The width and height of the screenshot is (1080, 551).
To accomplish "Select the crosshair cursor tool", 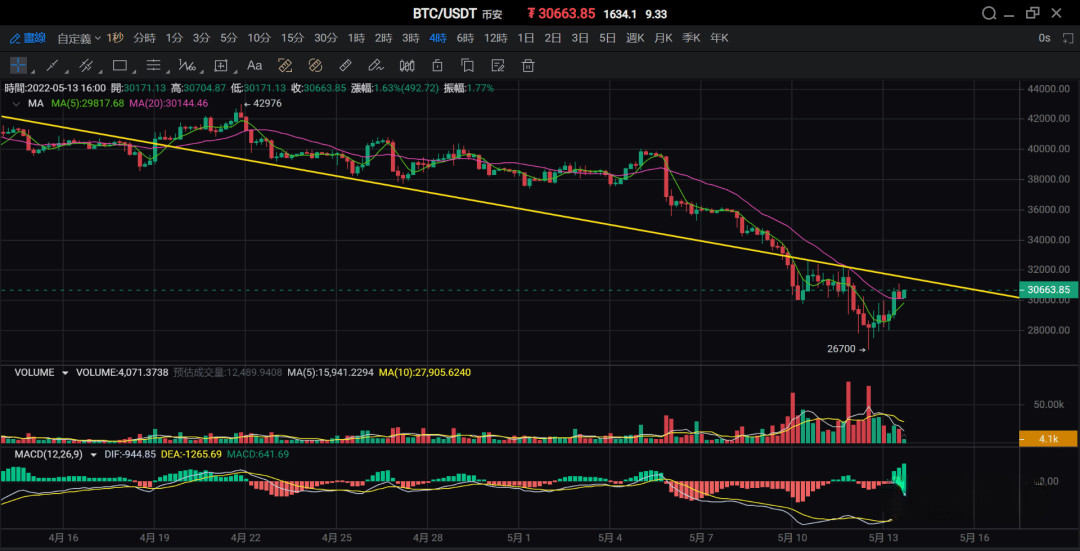I will click(x=18, y=66).
